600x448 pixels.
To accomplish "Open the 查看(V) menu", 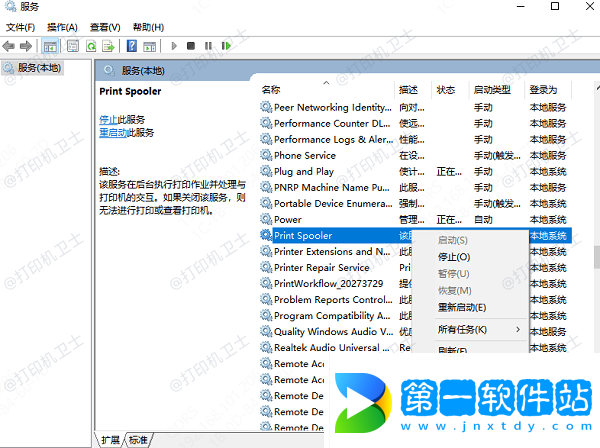I will [105, 27].
